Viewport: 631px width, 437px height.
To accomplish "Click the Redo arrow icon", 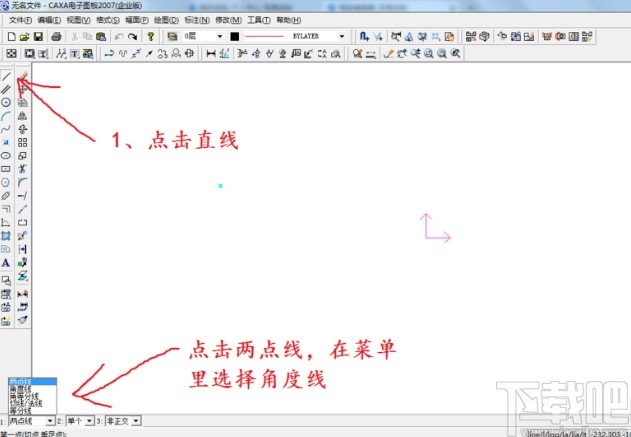I will [132, 37].
